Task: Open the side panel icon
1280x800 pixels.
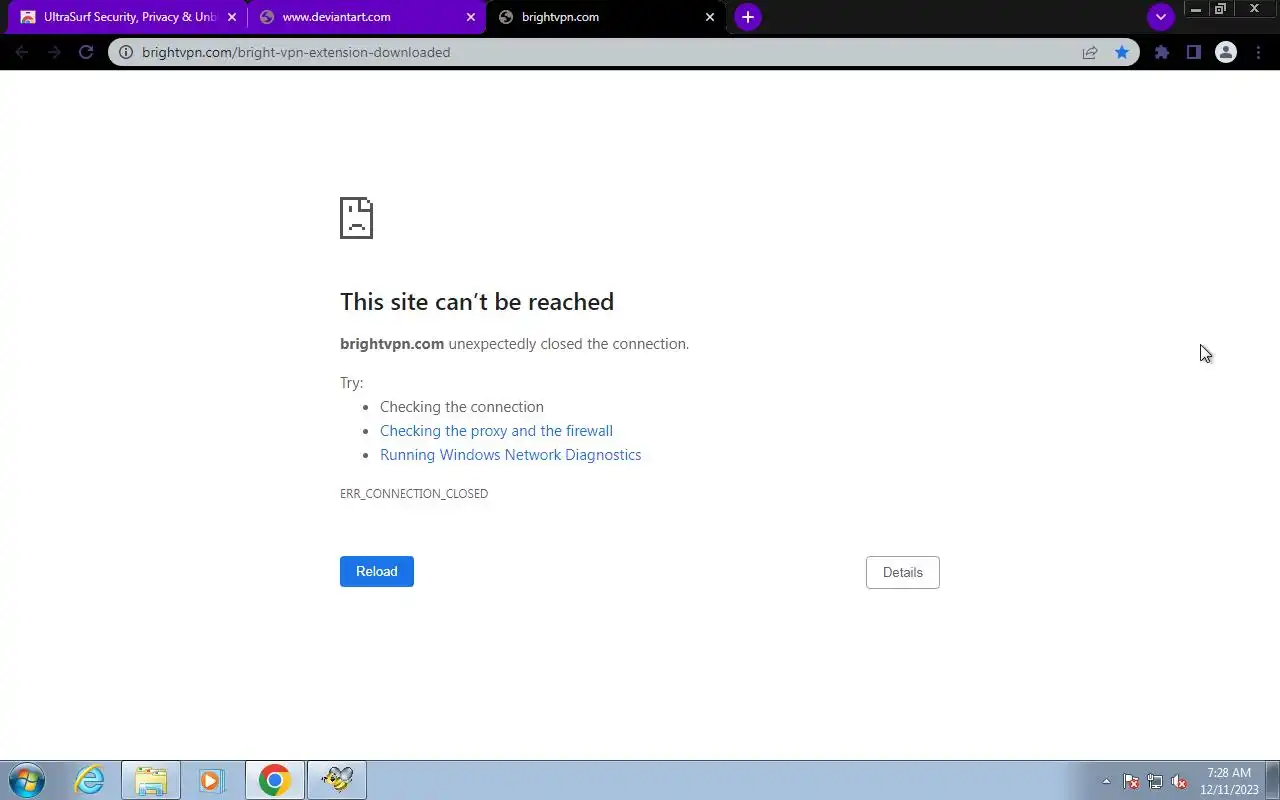Action: (1193, 52)
